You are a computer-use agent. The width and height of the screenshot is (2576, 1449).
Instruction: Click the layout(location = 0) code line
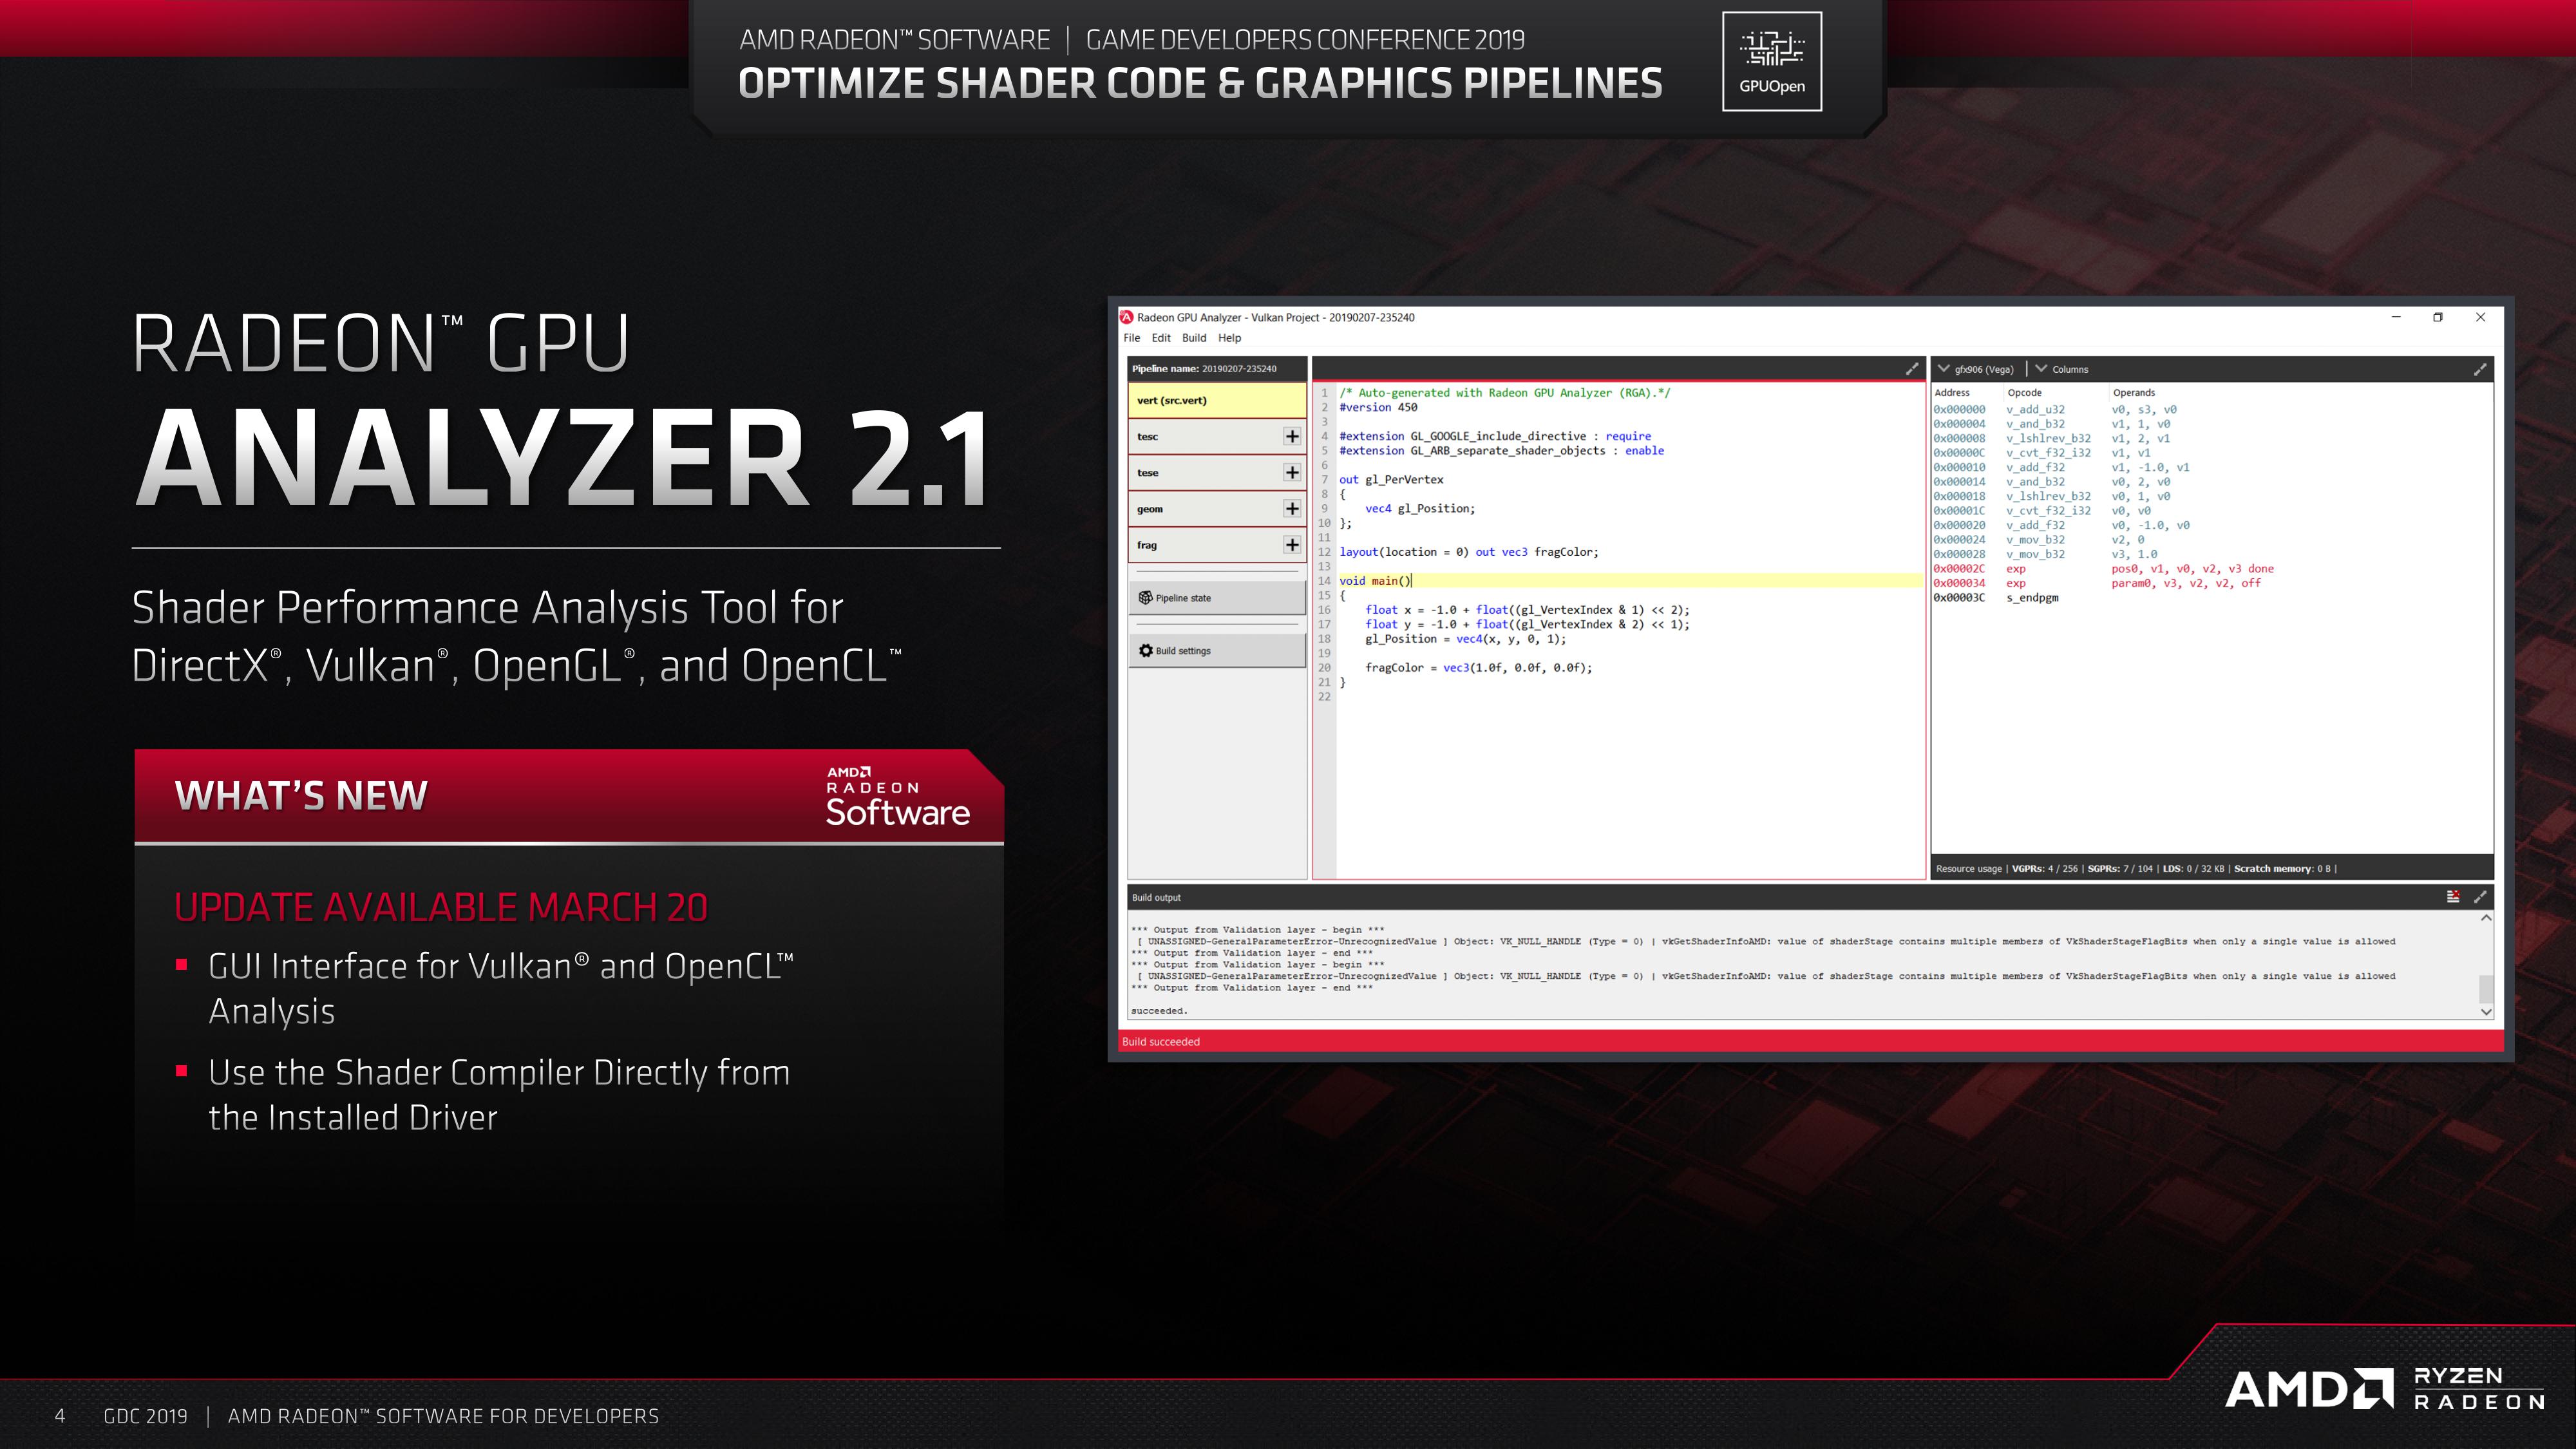coord(1469,552)
